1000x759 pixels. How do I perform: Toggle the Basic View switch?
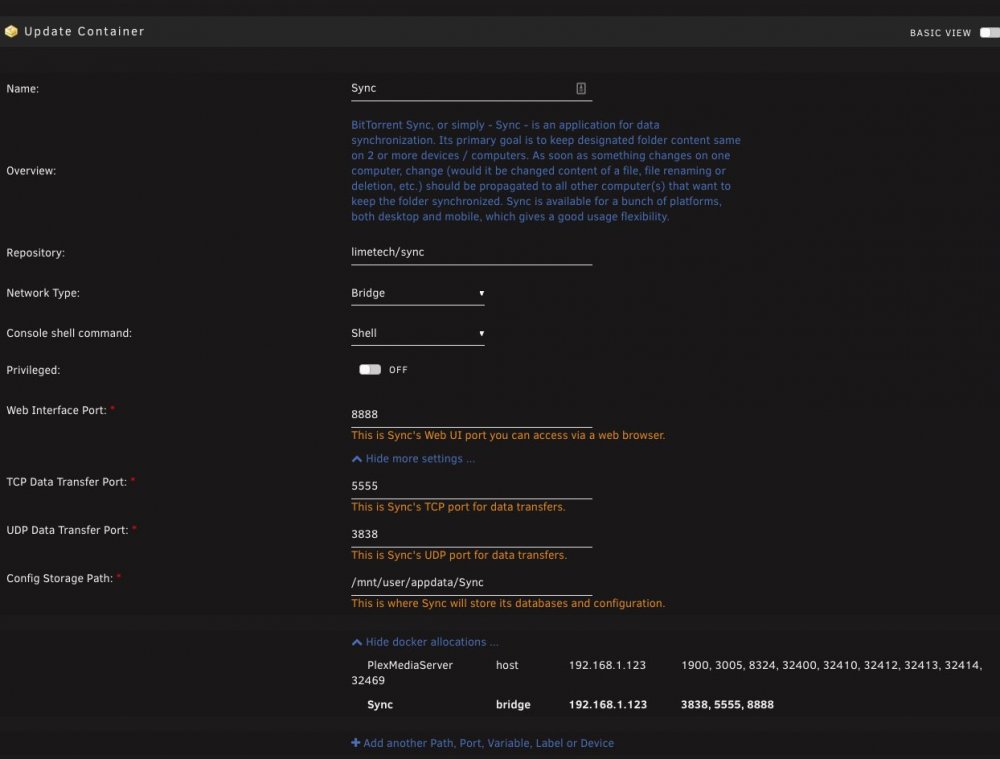(989, 33)
